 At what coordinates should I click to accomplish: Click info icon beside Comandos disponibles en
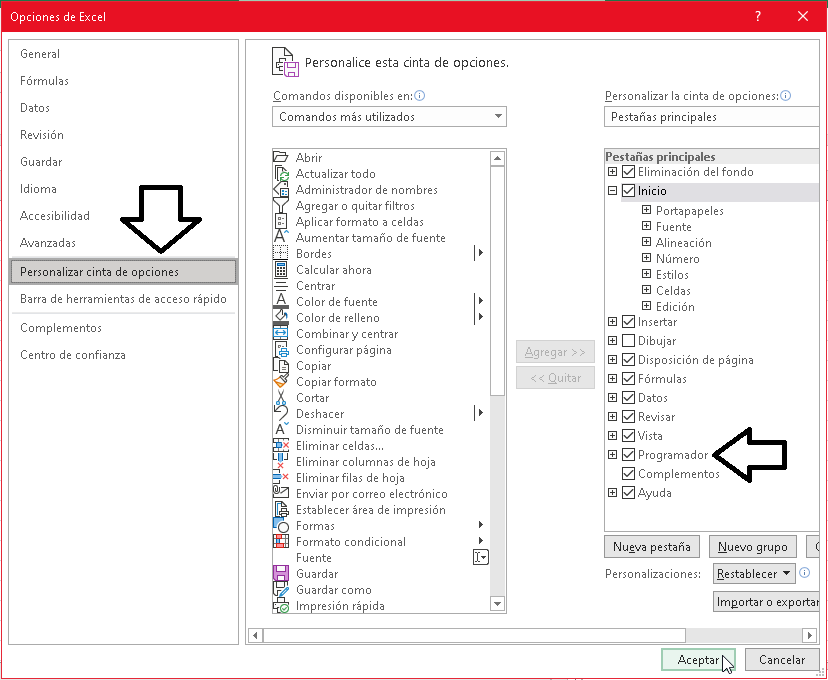point(420,96)
